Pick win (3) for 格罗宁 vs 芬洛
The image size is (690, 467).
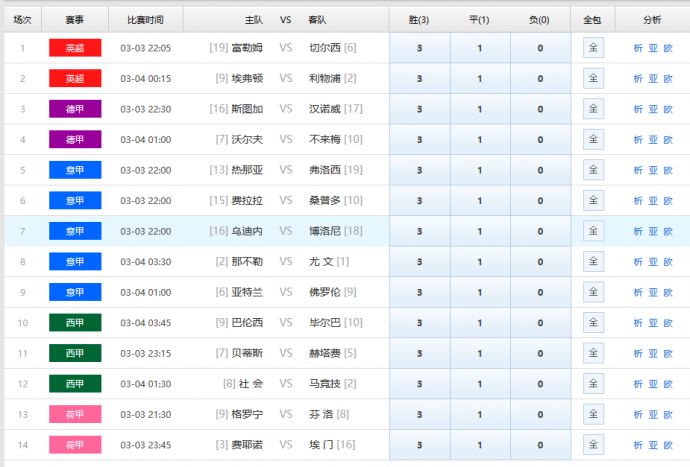(x=419, y=414)
